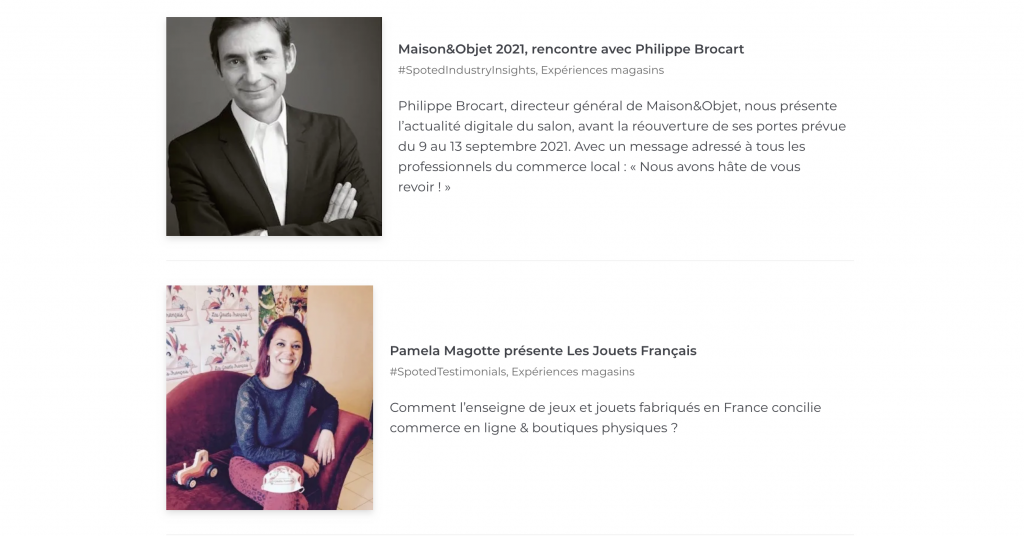The image size is (1024, 536).
Task: Click the words Les Jouets Français in the second title
Action: click(x=632, y=351)
